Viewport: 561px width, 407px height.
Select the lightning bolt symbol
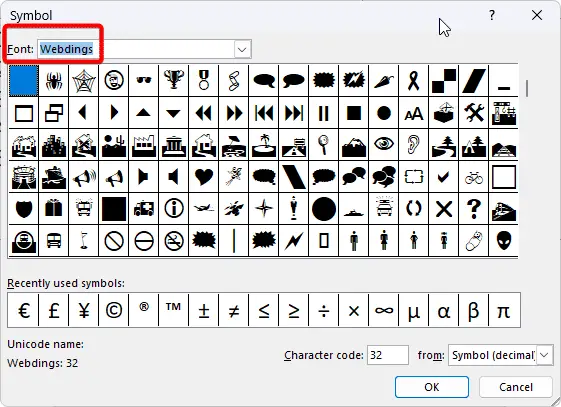(294, 241)
